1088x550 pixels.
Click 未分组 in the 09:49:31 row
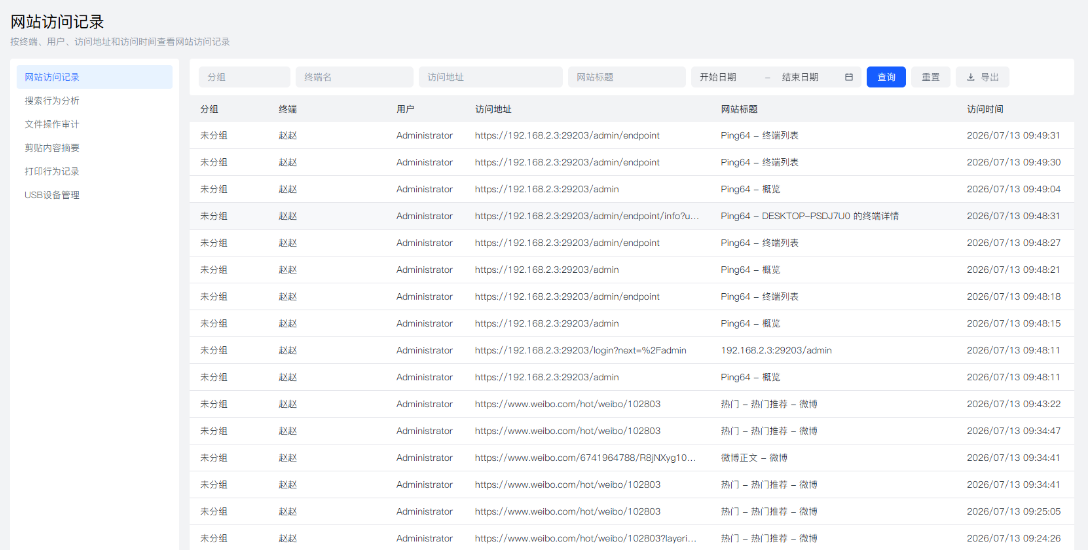click(214, 135)
